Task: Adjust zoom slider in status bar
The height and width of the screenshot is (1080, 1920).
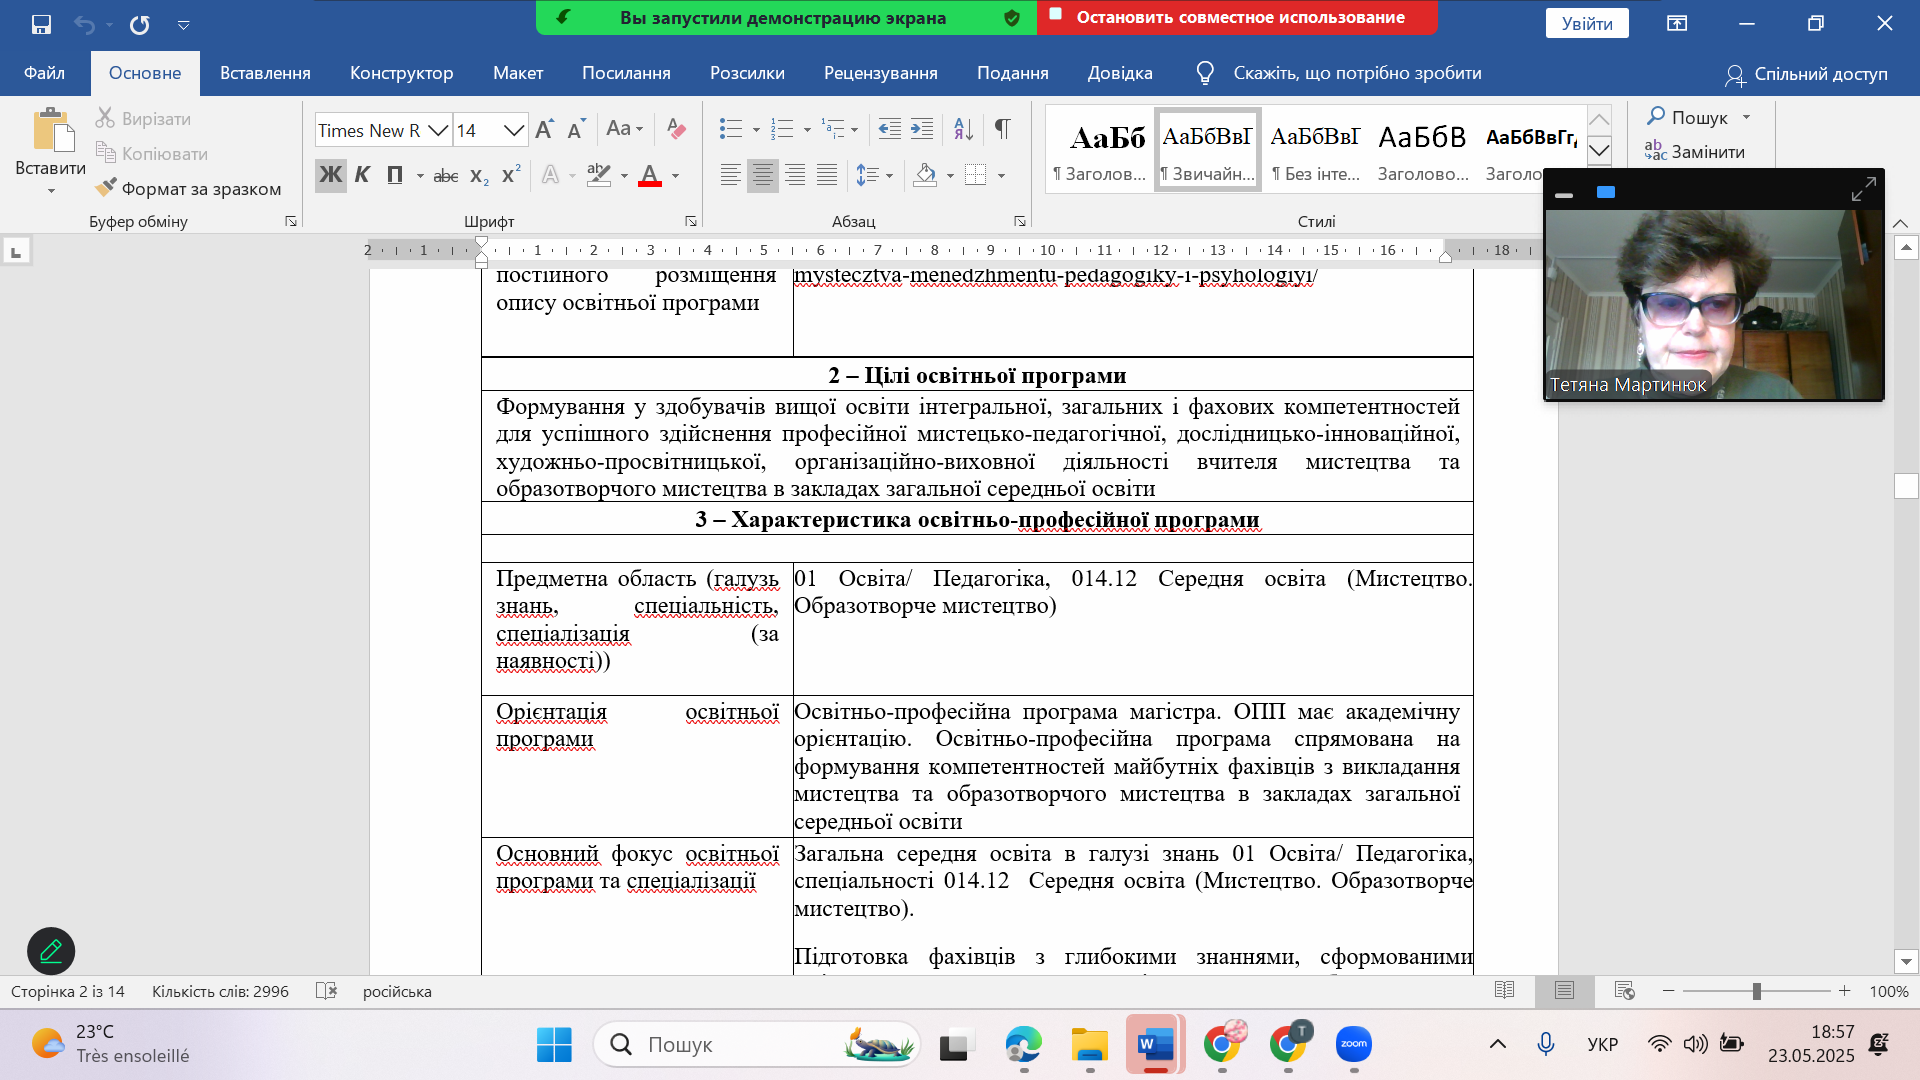Action: pyautogui.click(x=1757, y=991)
